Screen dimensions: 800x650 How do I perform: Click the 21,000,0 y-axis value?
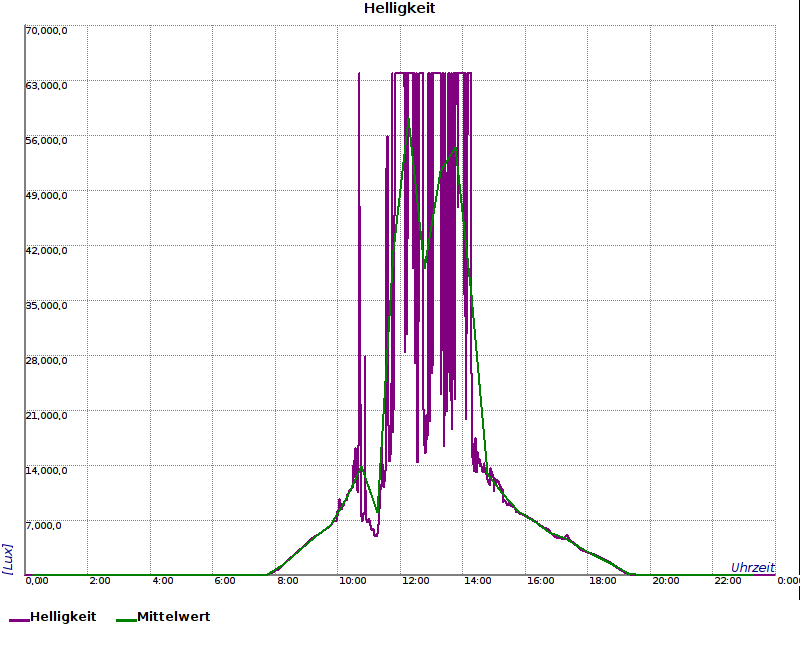pos(46,416)
